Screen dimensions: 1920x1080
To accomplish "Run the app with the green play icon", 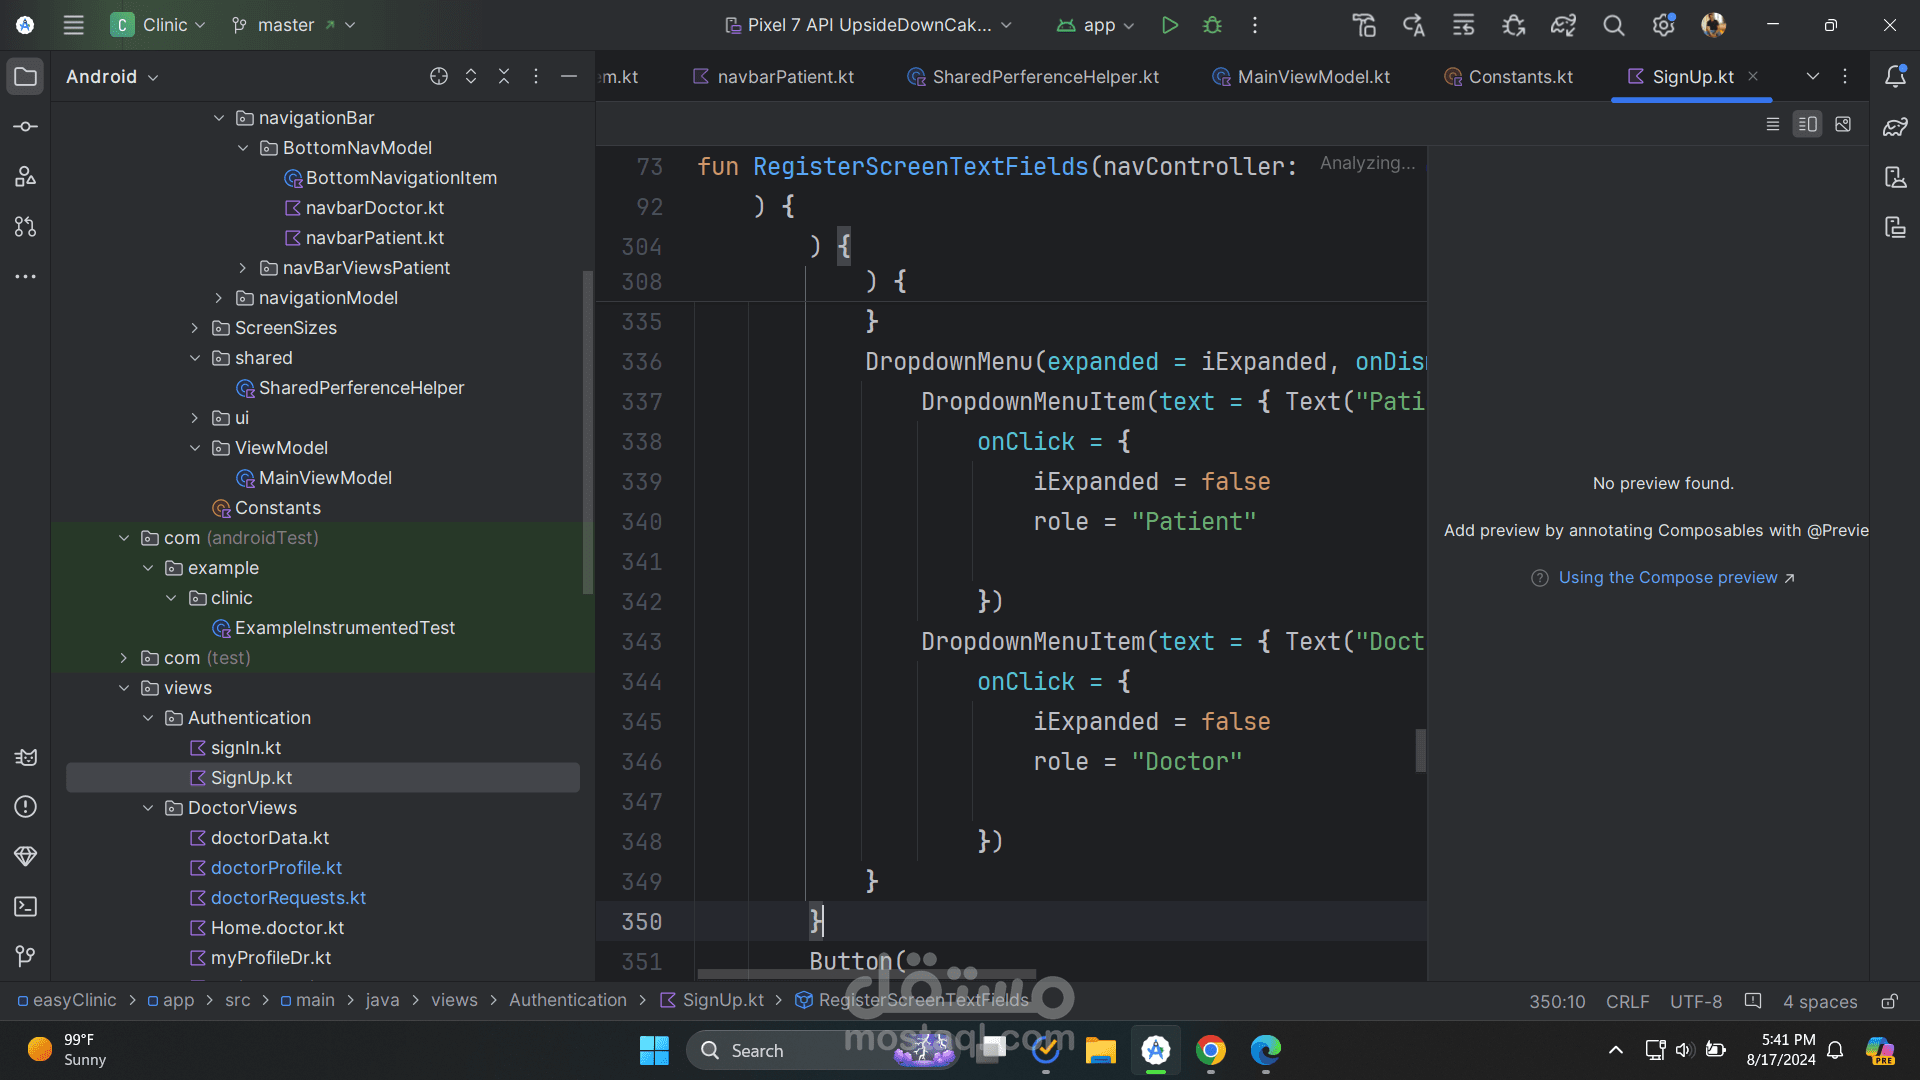I will 1169,25.
